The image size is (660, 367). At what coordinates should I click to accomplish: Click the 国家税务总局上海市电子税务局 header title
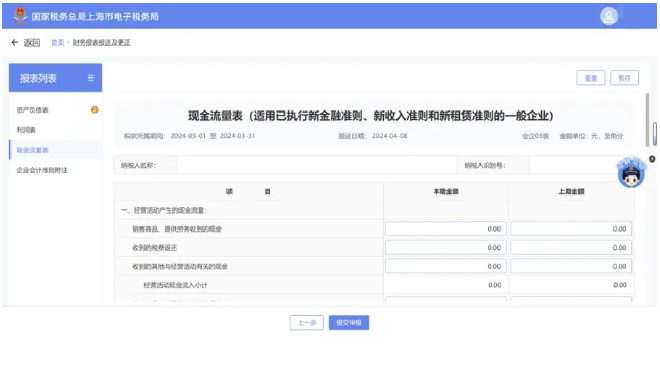[x=95, y=16]
